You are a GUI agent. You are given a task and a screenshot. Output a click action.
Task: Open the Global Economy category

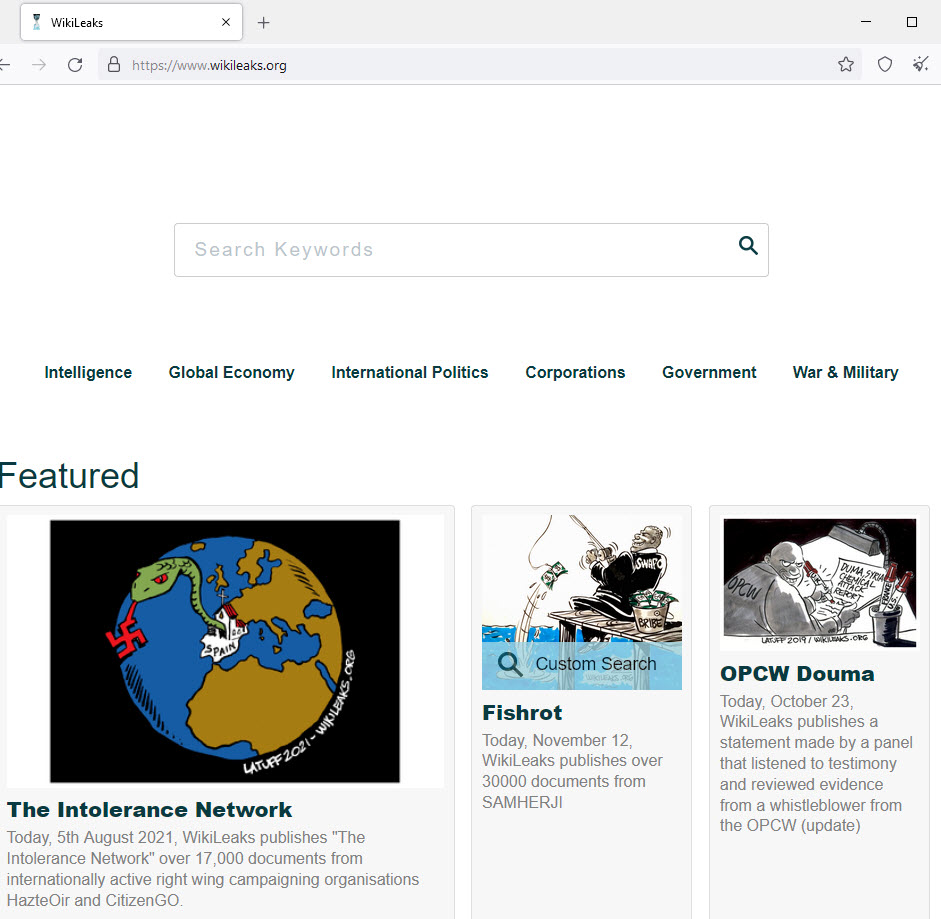[x=232, y=372]
